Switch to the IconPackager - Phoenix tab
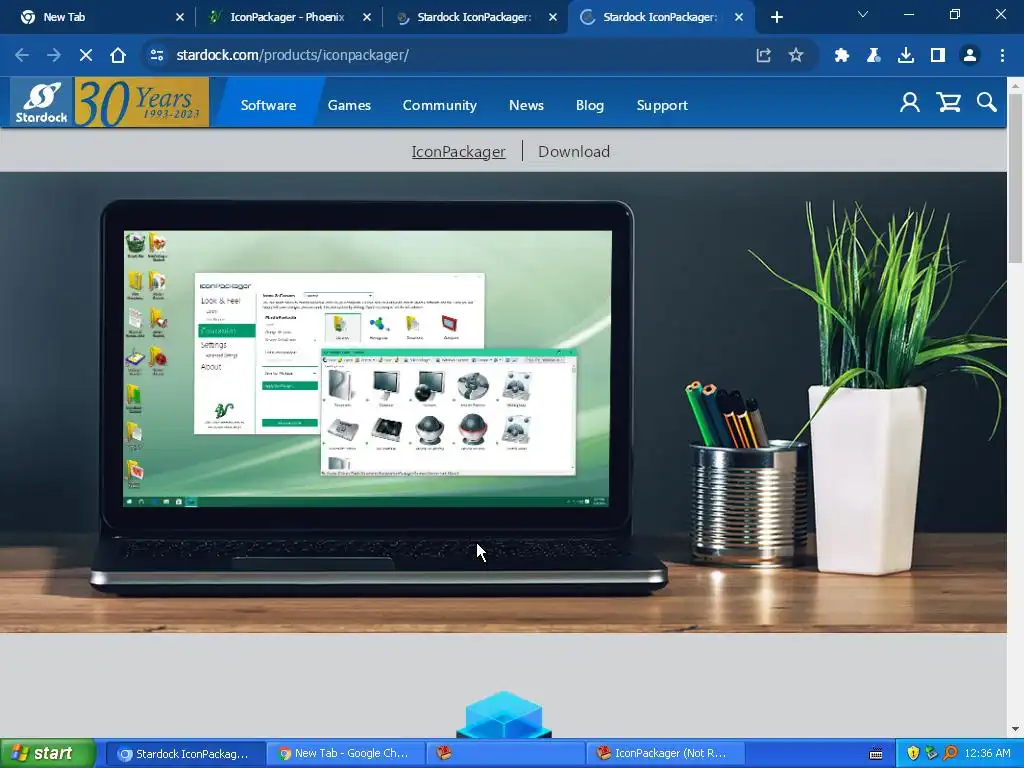This screenshot has height=768, width=1024. (287, 17)
